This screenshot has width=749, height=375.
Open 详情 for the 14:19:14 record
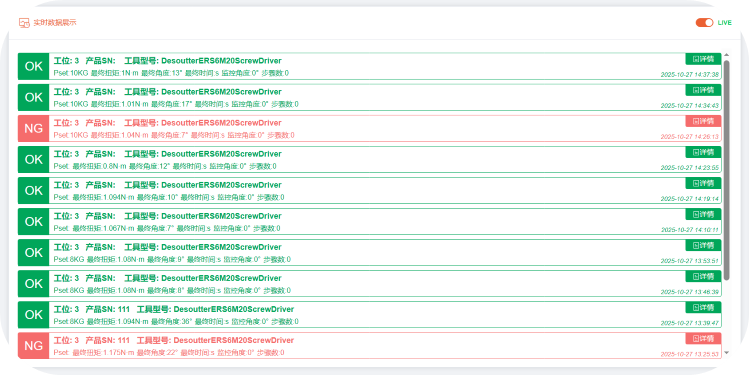coord(703,183)
